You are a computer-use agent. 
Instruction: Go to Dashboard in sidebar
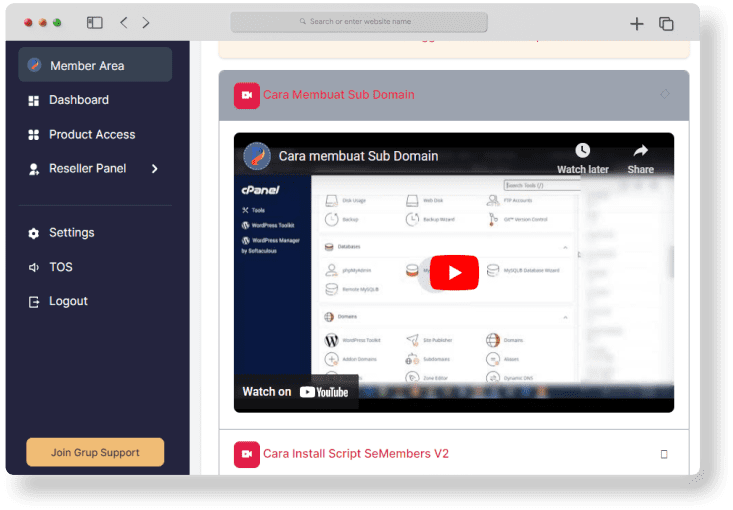tap(78, 100)
